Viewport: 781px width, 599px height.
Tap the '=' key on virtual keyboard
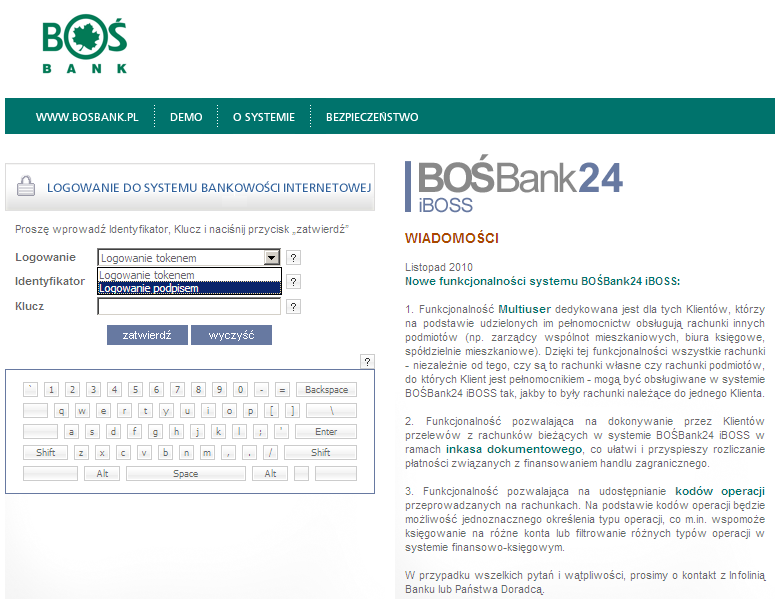pyautogui.click(x=282, y=389)
